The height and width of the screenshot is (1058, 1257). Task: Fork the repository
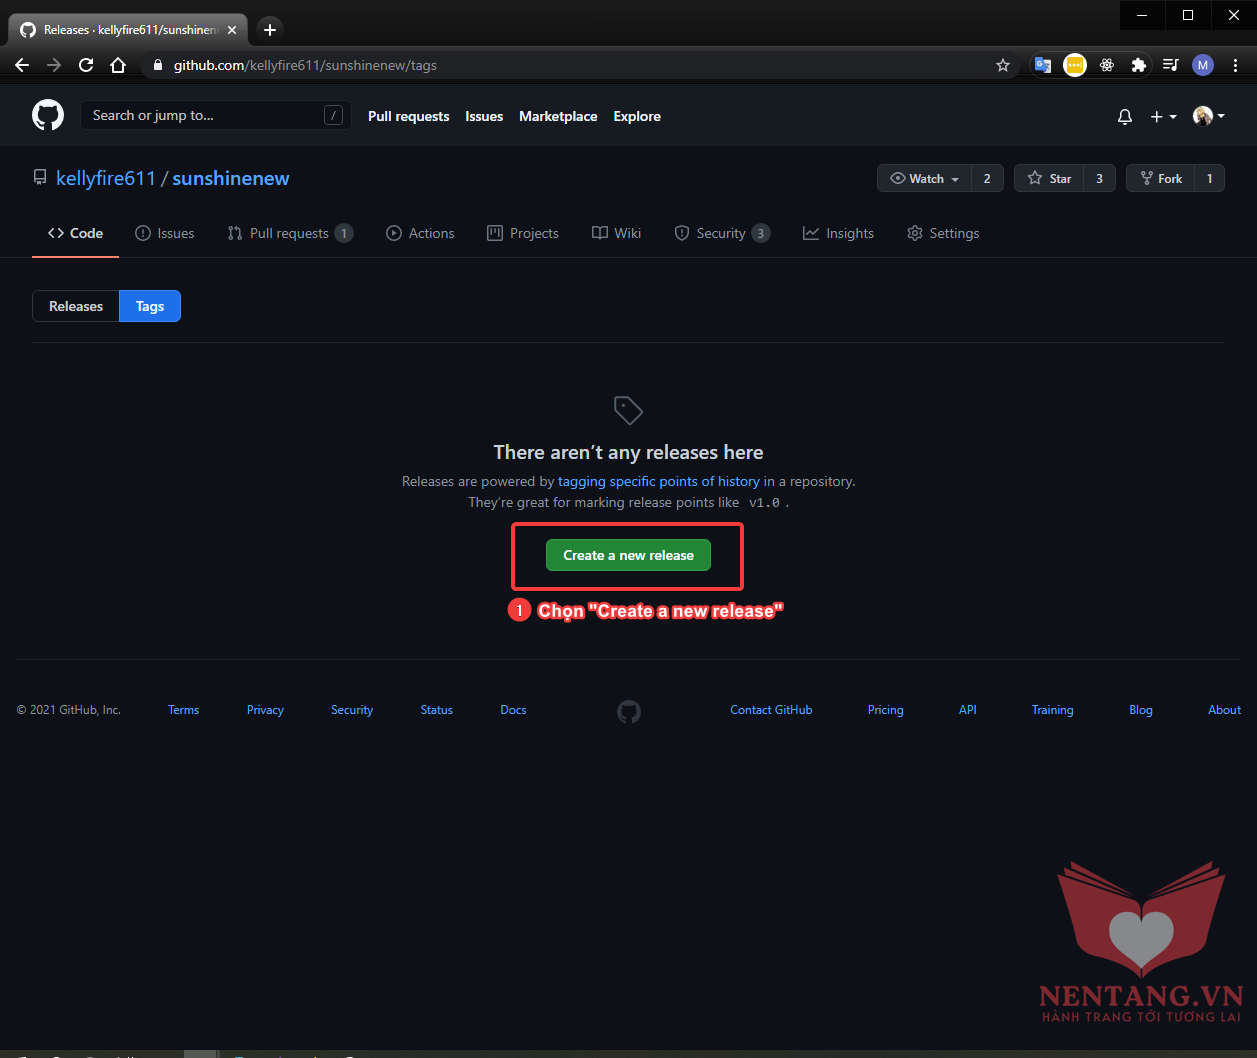(1161, 178)
